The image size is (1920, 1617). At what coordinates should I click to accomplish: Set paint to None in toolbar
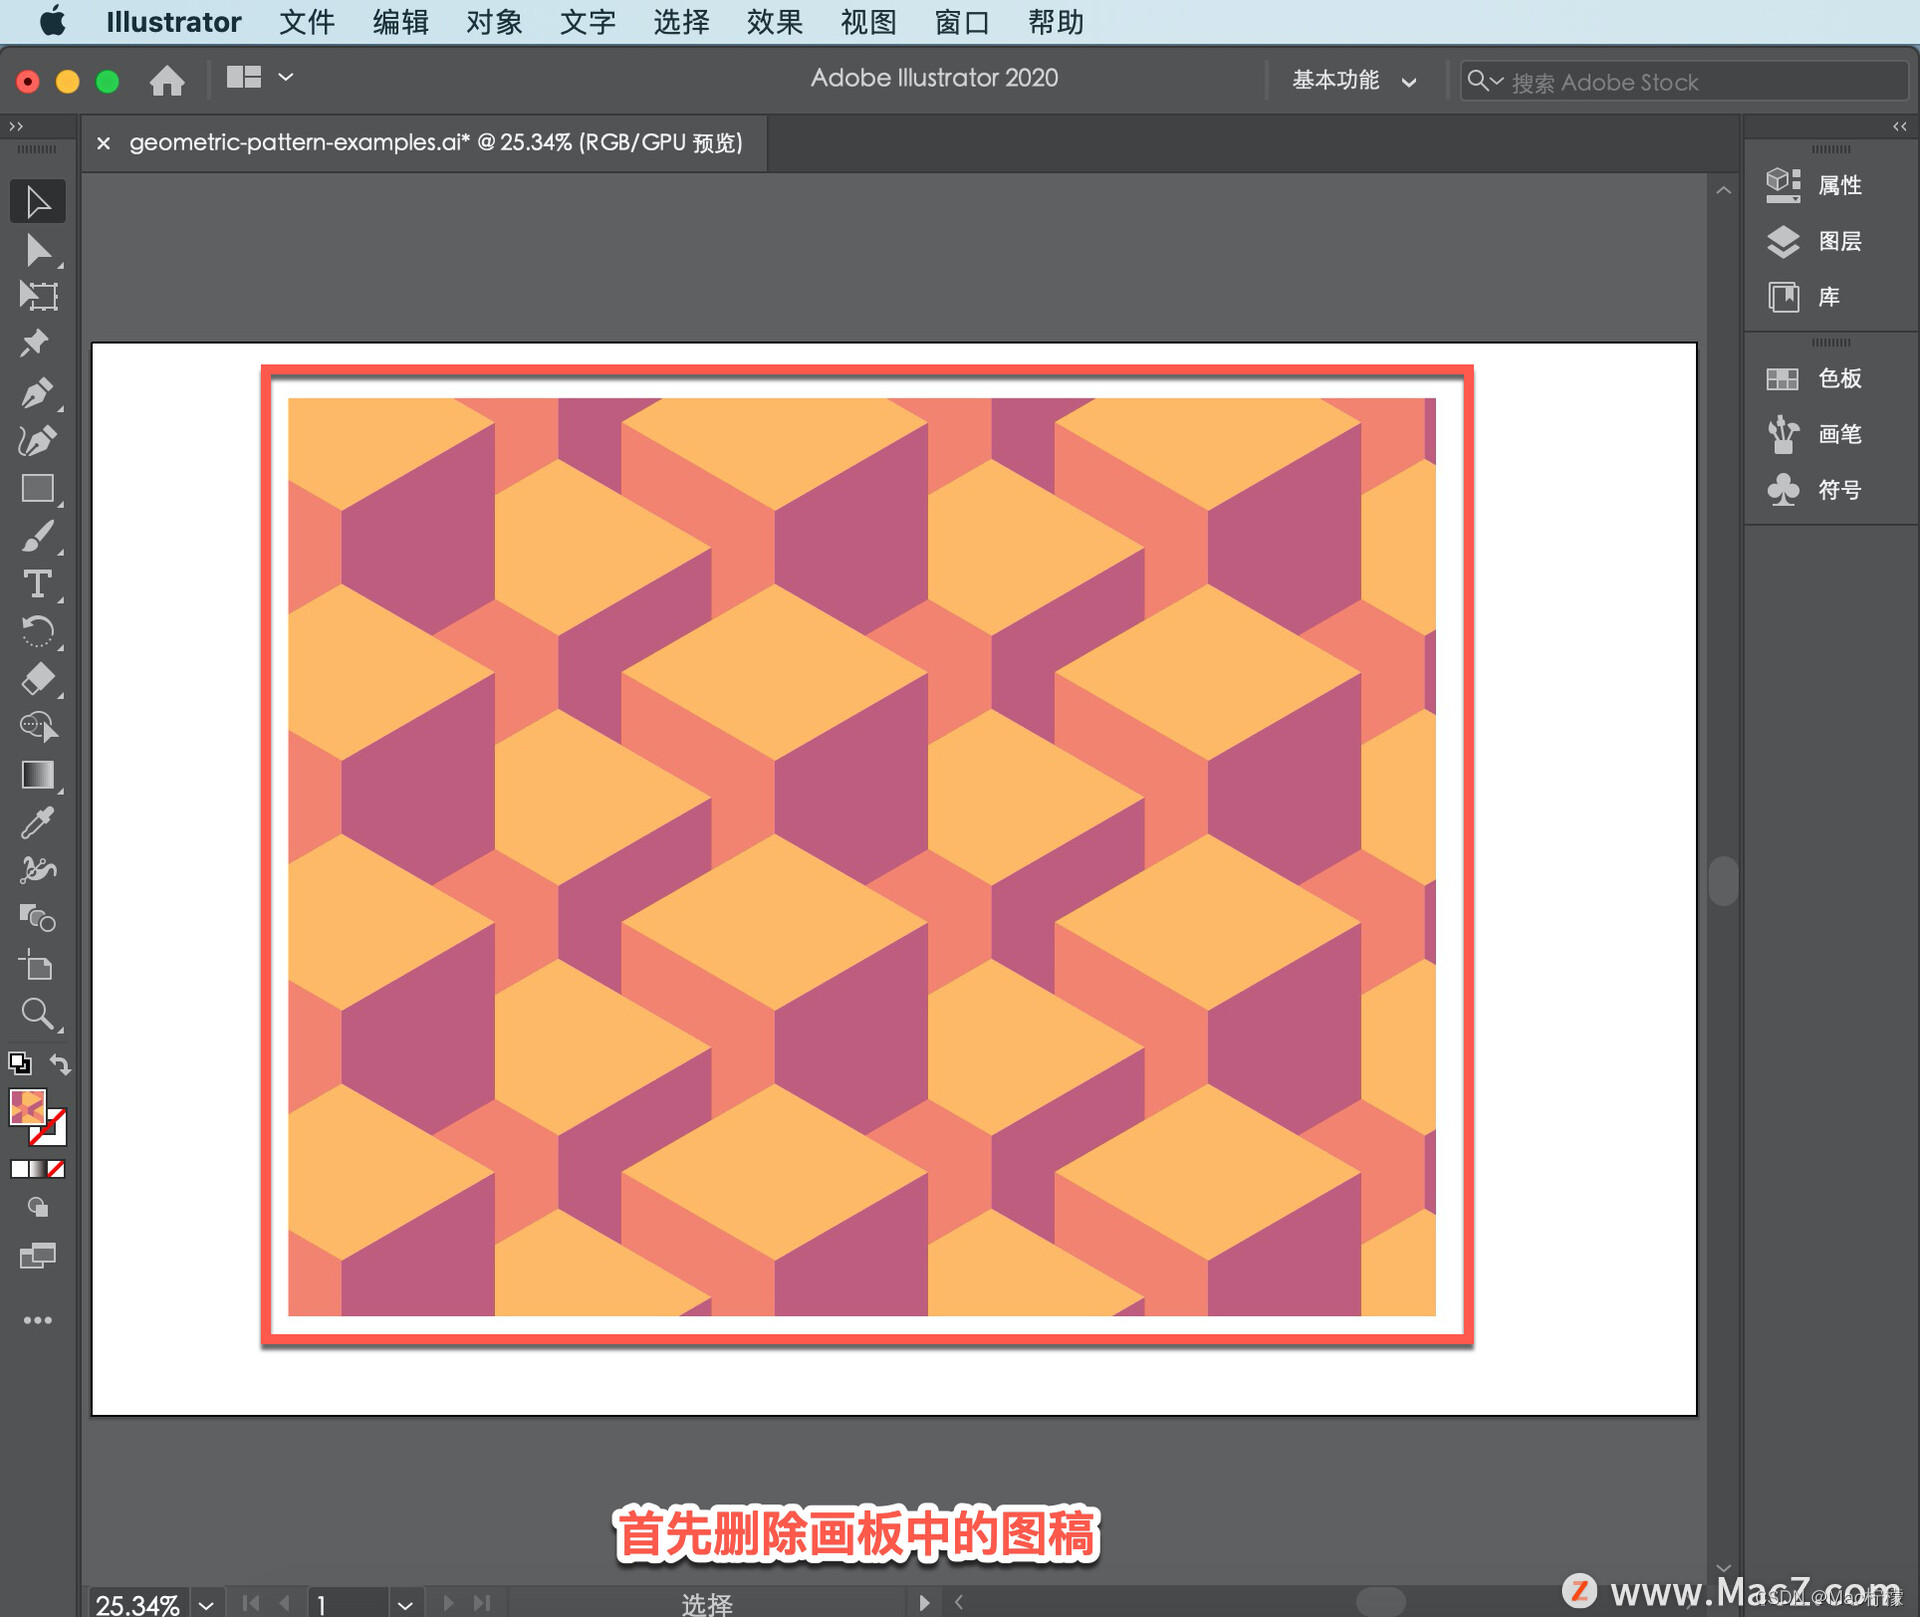click(x=57, y=1169)
